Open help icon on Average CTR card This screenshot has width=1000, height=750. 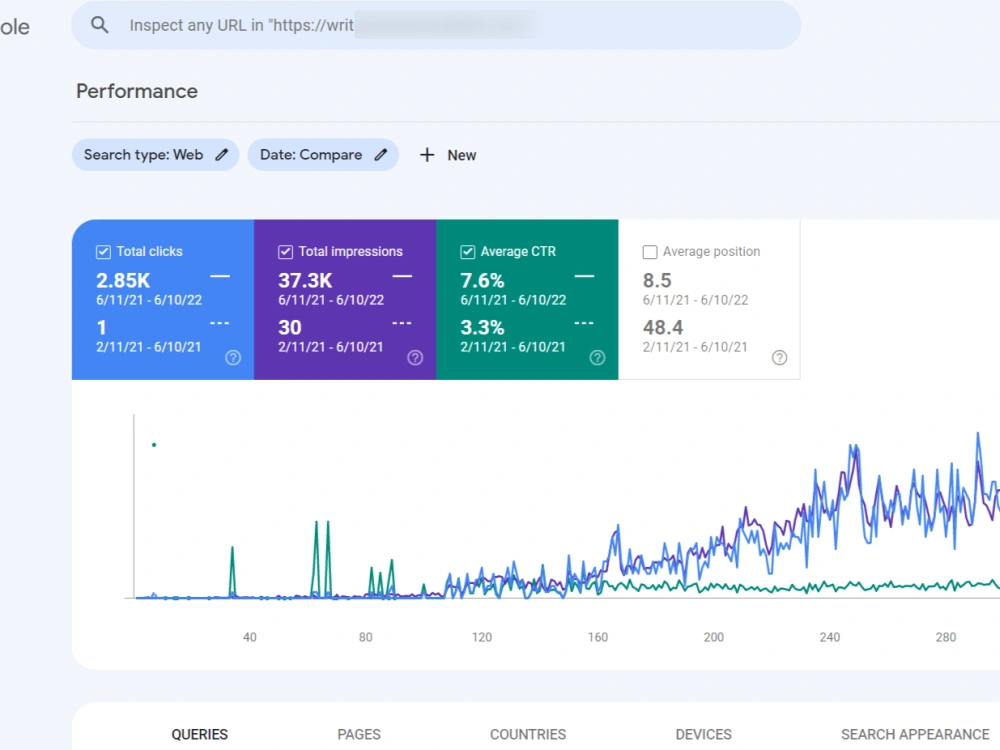[598, 358]
